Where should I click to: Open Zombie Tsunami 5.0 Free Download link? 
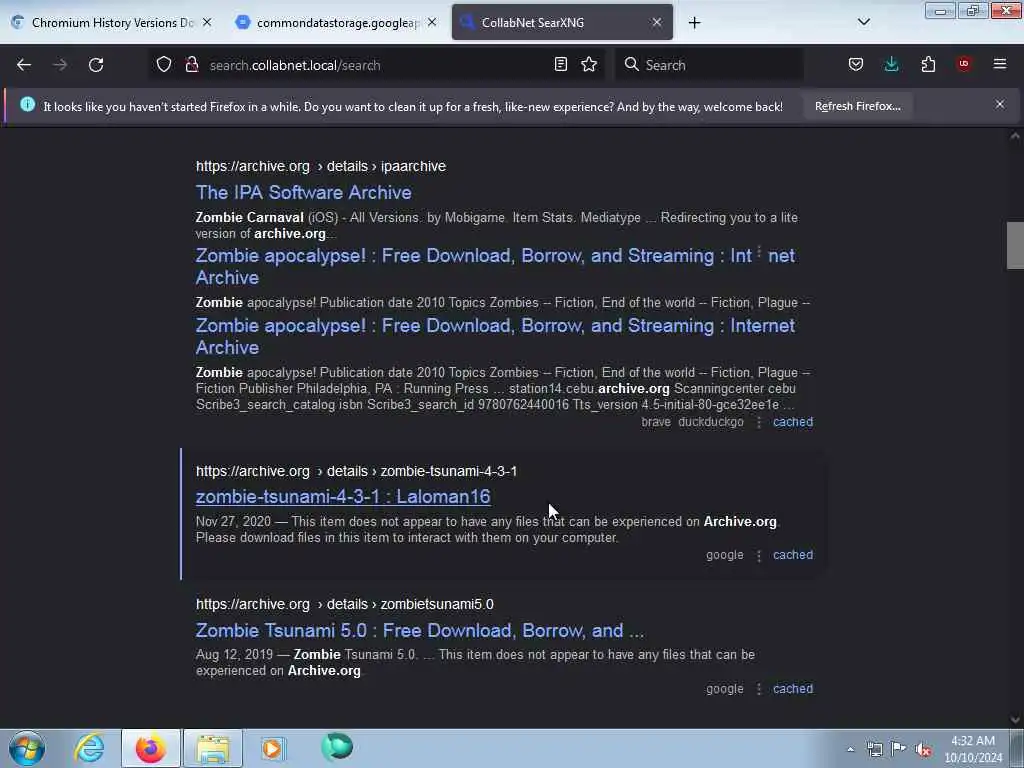click(419, 631)
